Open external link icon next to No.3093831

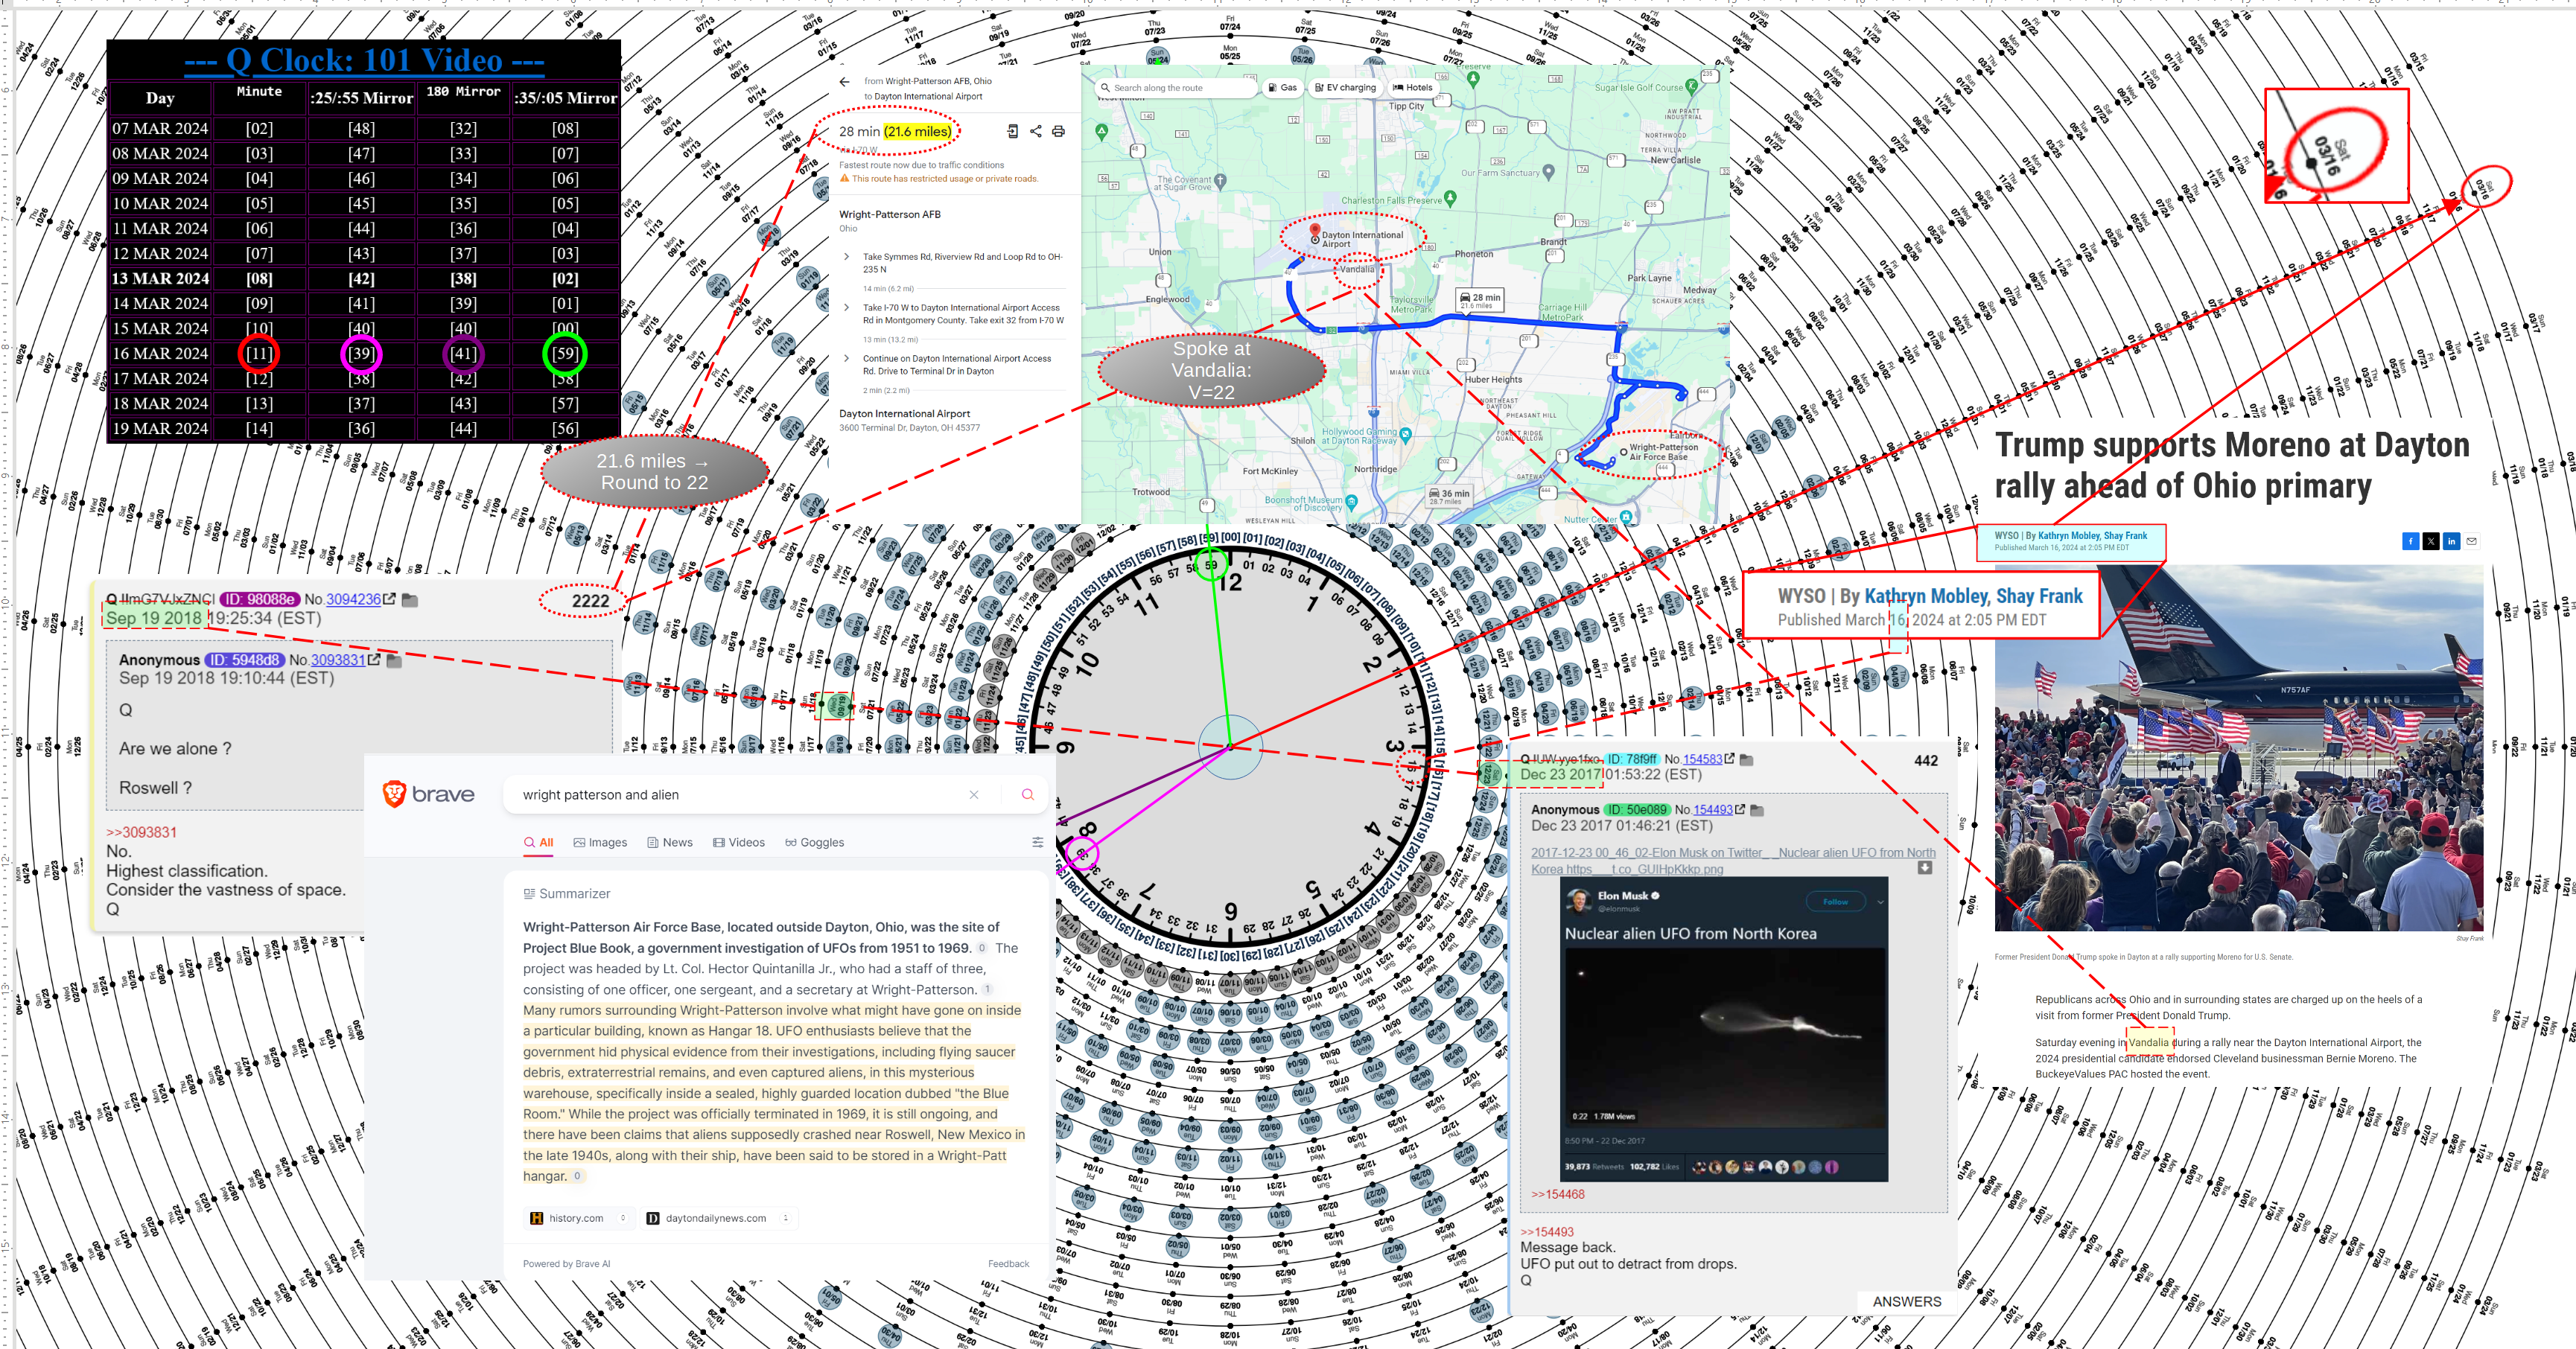pyautogui.click(x=374, y=660)
